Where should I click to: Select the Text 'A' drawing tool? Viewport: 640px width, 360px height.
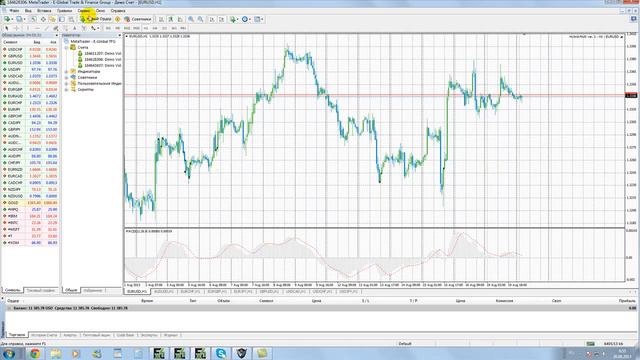click(x=75, y=28)
